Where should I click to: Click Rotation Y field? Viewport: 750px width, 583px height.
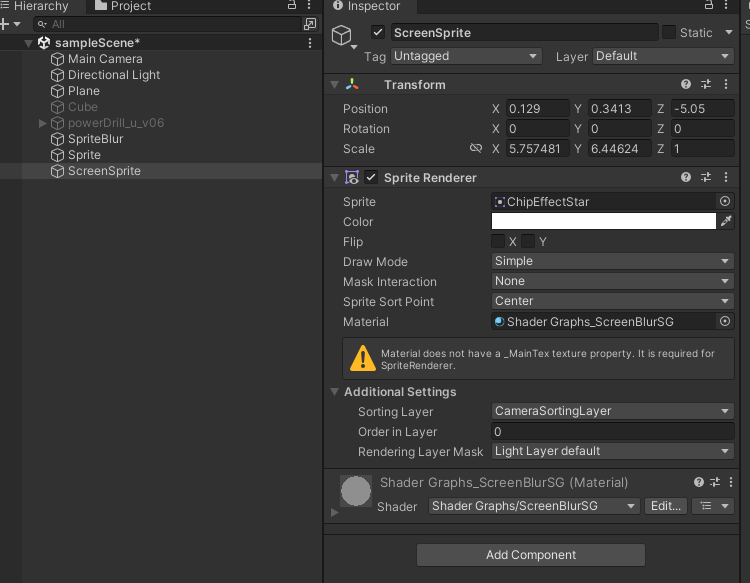(619, 129)
